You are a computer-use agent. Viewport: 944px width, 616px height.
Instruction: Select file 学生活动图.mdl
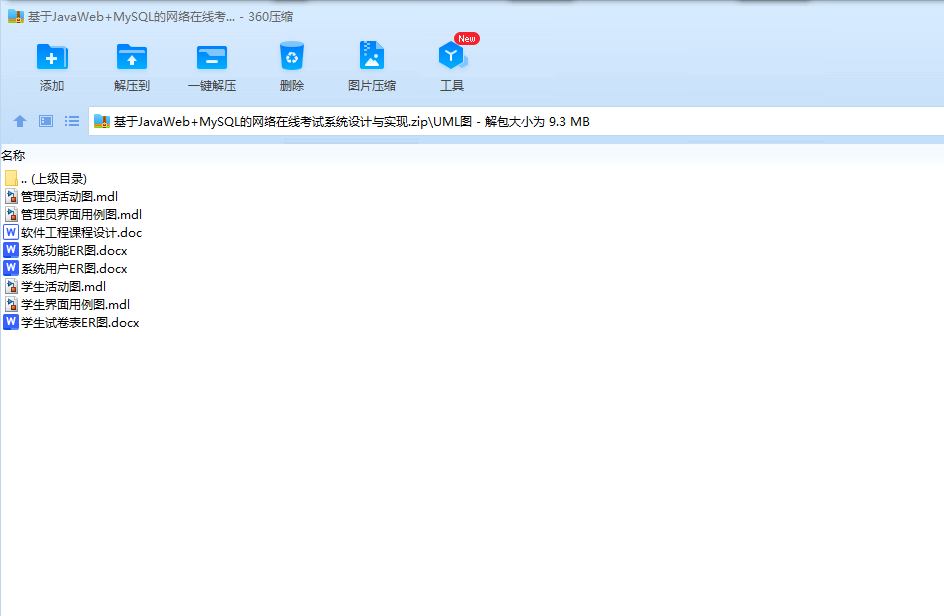point(55,287)
